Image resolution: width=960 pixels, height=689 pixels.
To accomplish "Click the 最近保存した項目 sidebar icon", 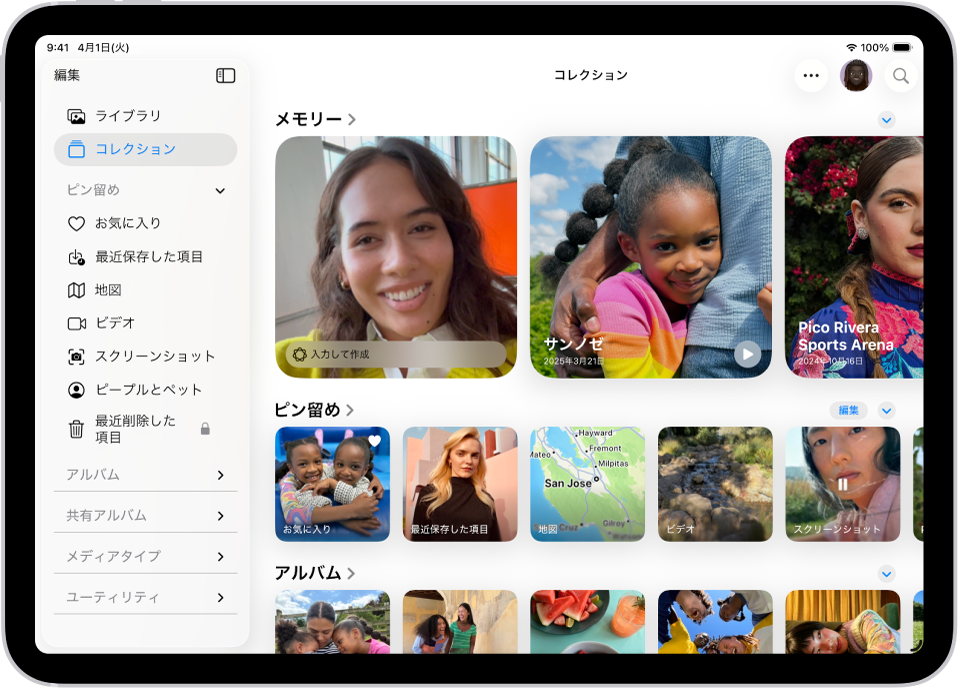I will click(x=77, y=256).
